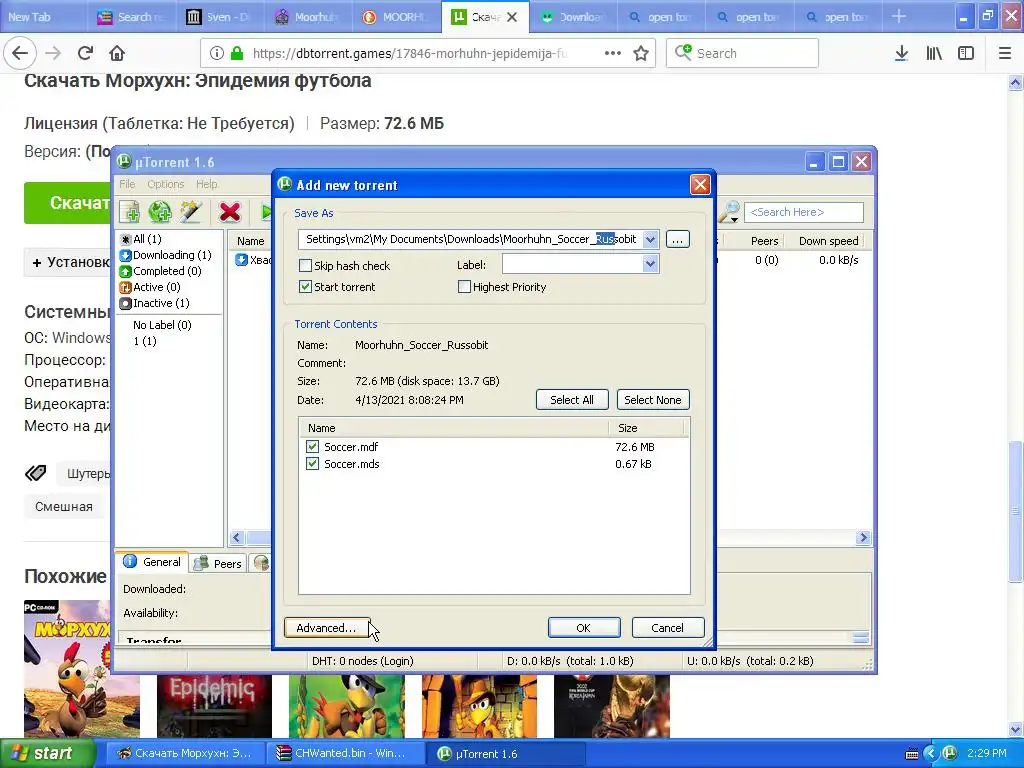1024x768 pixels.
Task: Click Firefox forward arrow button
Action: coord(53,54)
